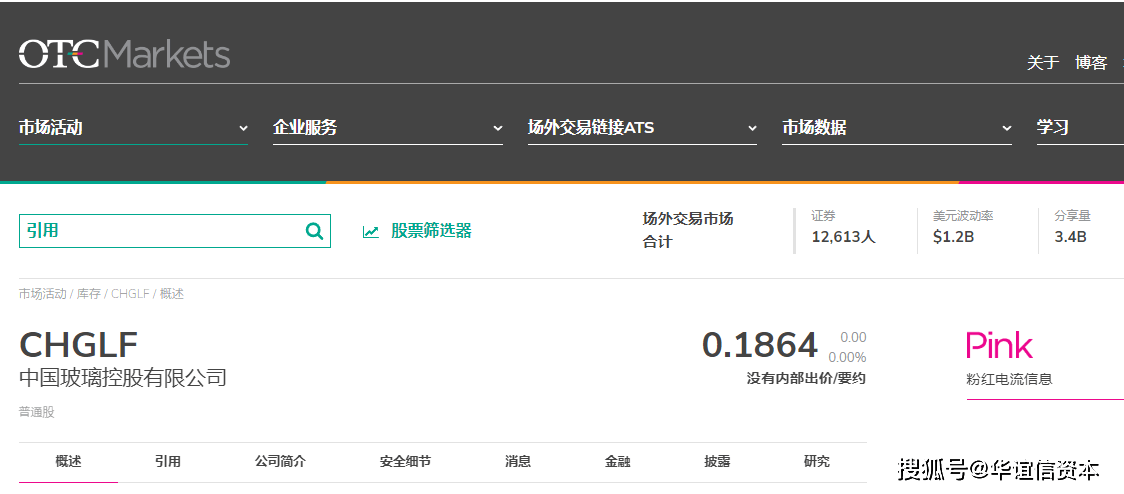
Task: Click the 股票筛选器 chart icon
Action: tap(371, 231)
